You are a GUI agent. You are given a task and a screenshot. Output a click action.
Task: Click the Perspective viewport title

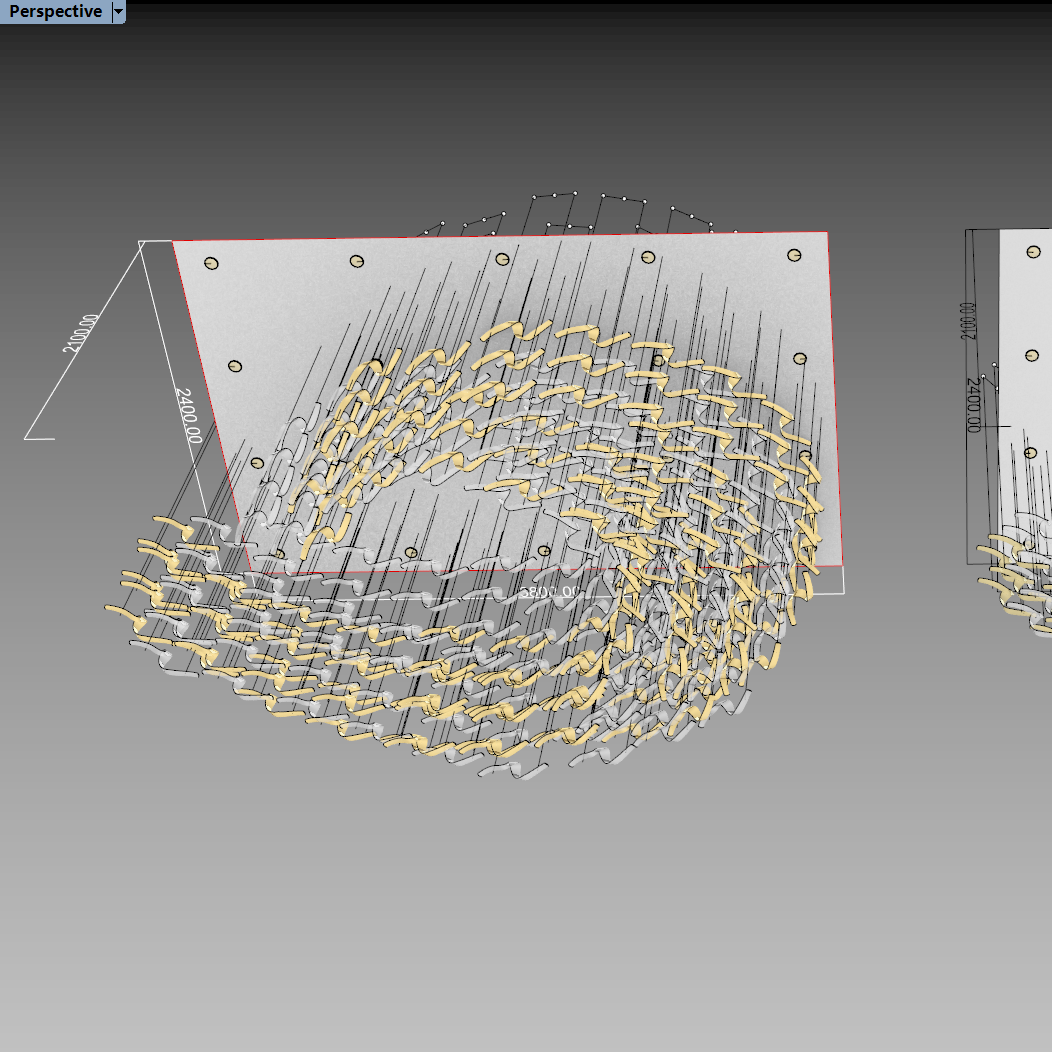coord(55,12)
